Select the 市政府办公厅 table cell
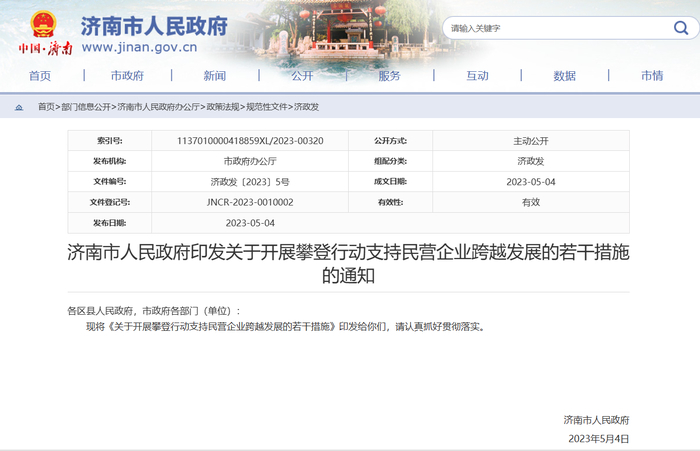This screenshot has width=700, height=451. 250,161
